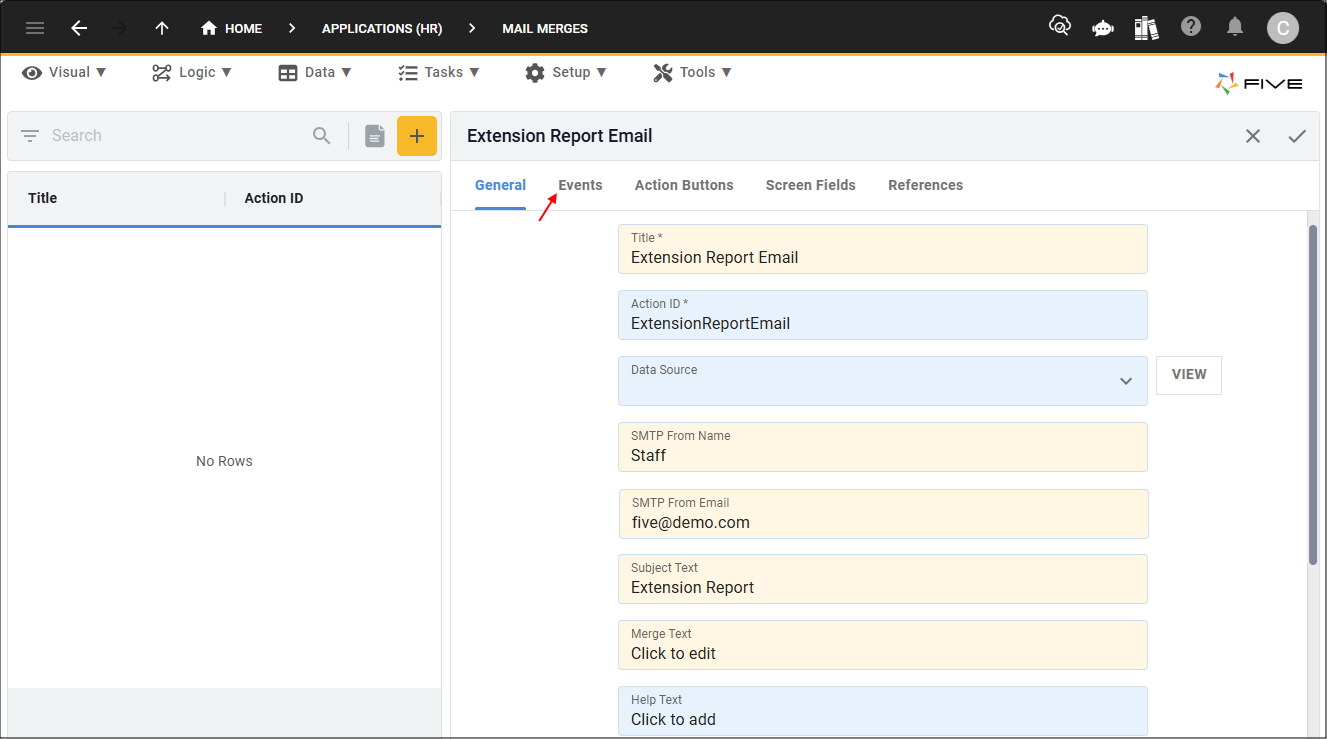The height and width of the screenshot is (739, 1327).
Task: Go to APPLICATIONS (HR) breadcrumb
Action: [382, 28]
